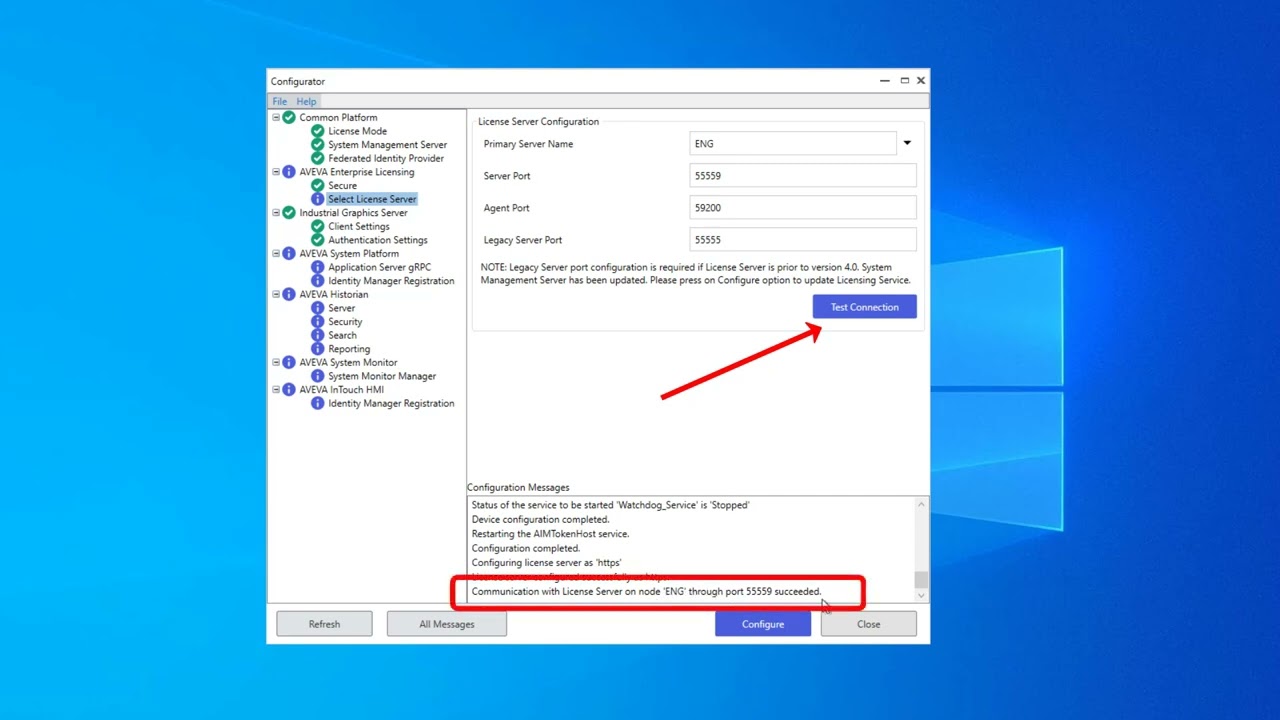
Task: Collapse AVEVA Historian tree node
Action: coord(276,294)
